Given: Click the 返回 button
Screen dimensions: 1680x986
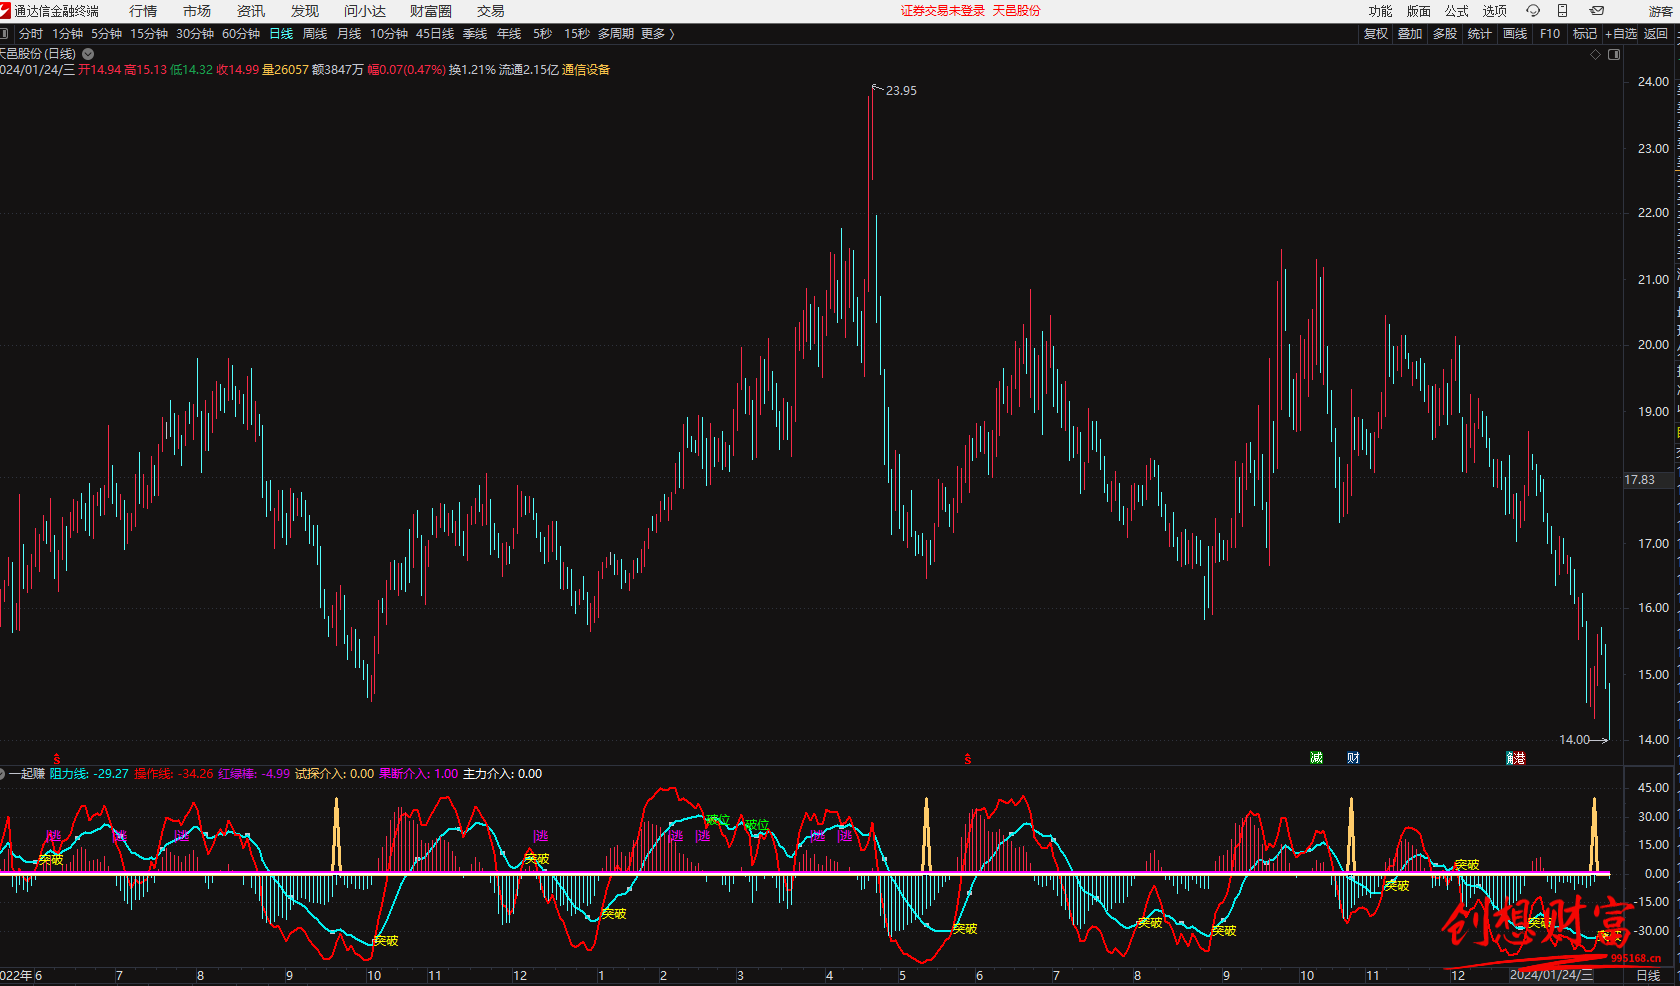Looking at the screenshot, I should click(x=1656, y=33).
